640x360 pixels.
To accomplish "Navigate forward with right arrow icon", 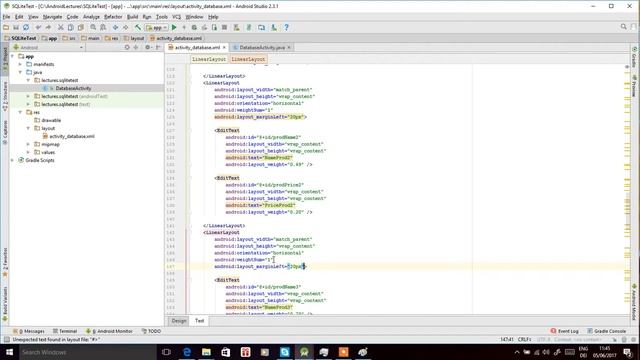I will (x=126, y=27).
